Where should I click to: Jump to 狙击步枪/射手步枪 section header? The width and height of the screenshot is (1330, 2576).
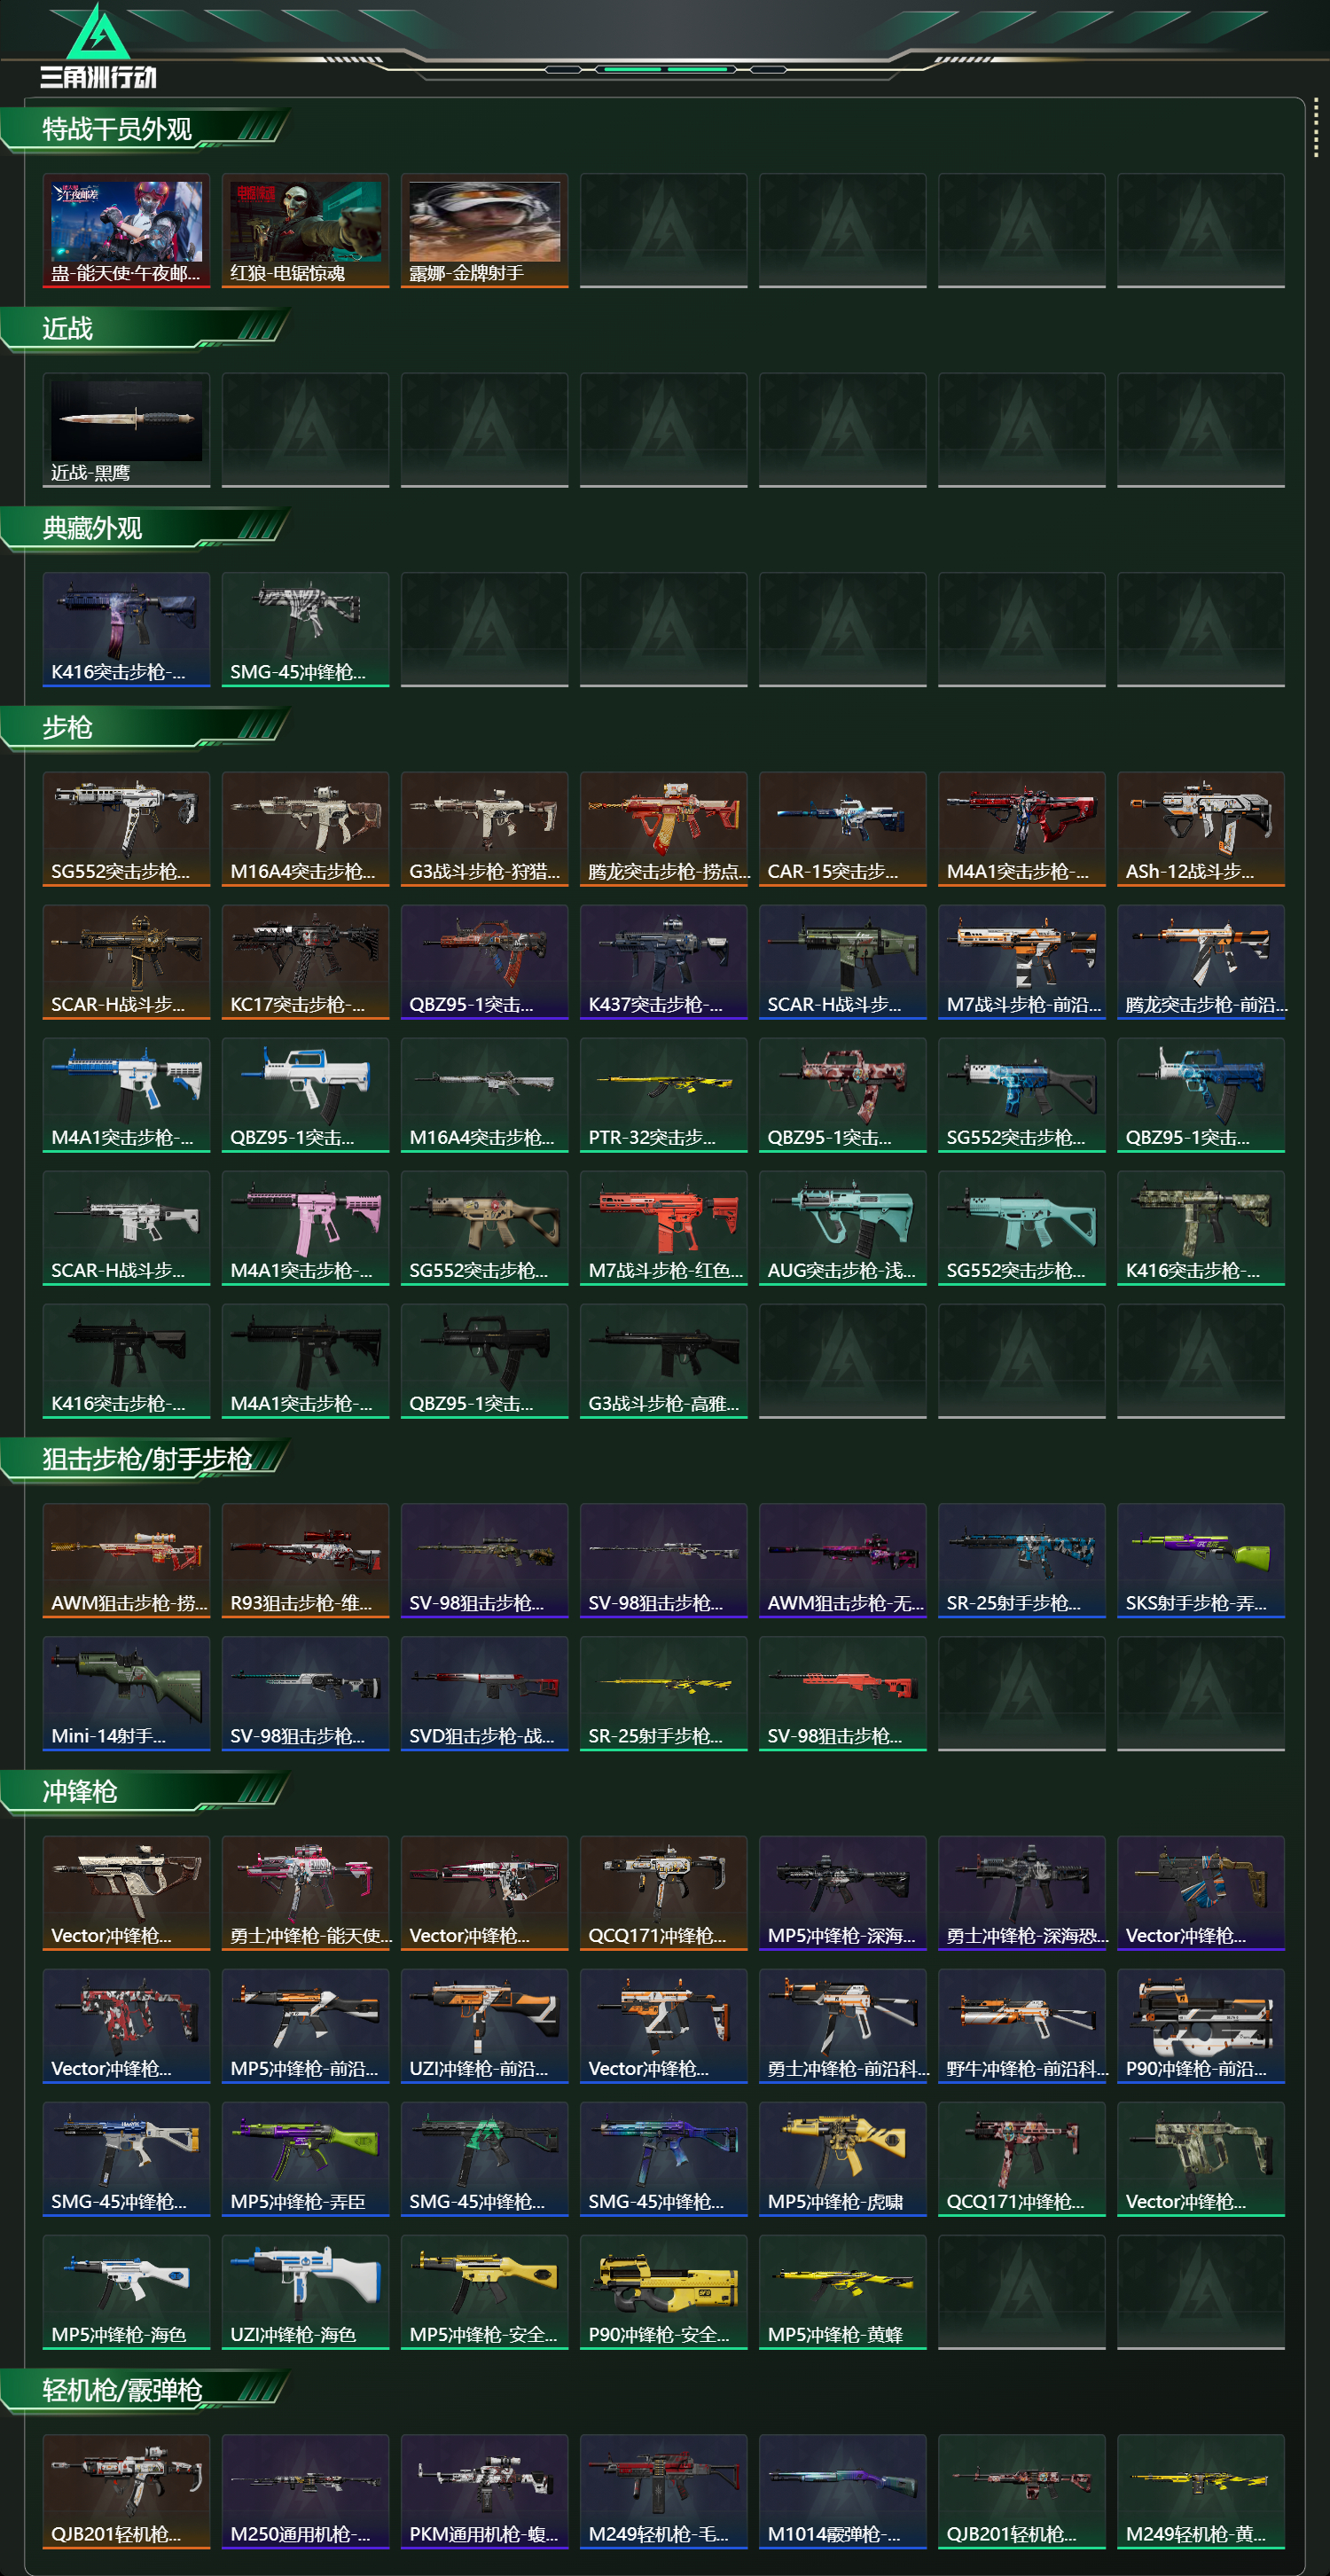pos(145,1460)
